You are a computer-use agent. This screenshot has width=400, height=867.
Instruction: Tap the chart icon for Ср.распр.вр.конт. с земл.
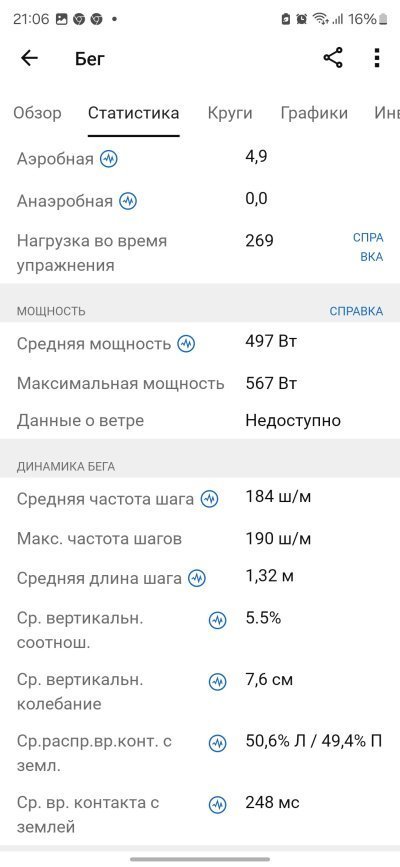(x=217, y=744)
